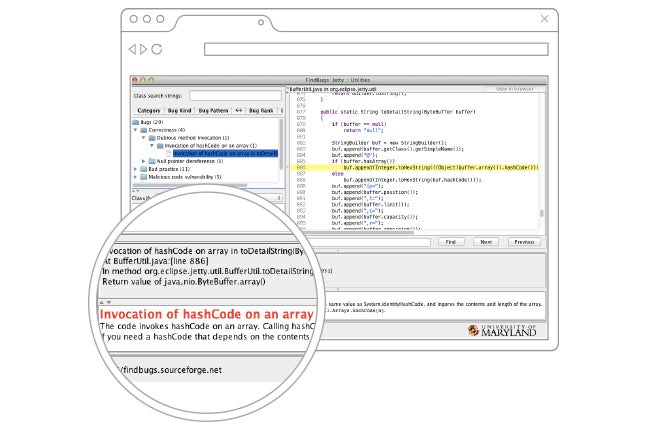Click the Bad practice folder icon
This screenshot has width=650, height=429.
144,169
